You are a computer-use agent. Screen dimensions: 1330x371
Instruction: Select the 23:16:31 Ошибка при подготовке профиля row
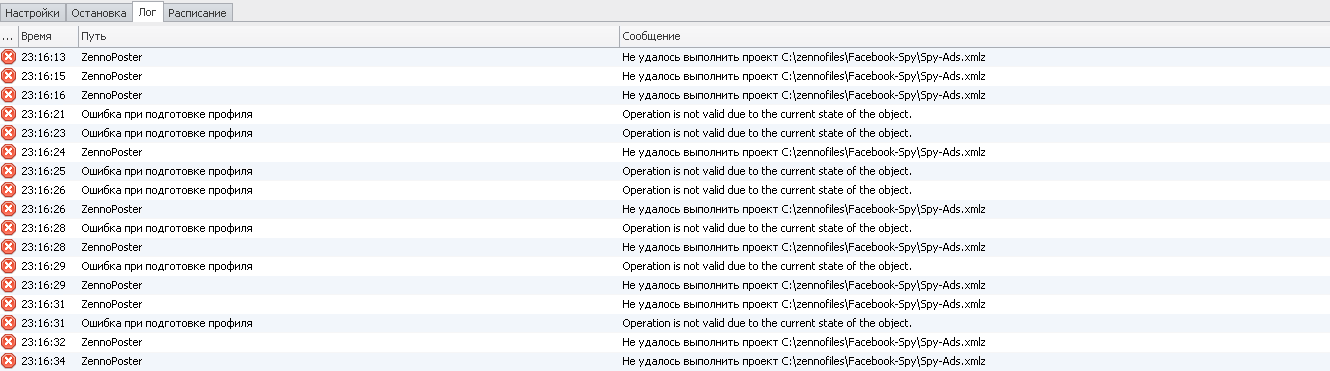click(x=665, y=323)
